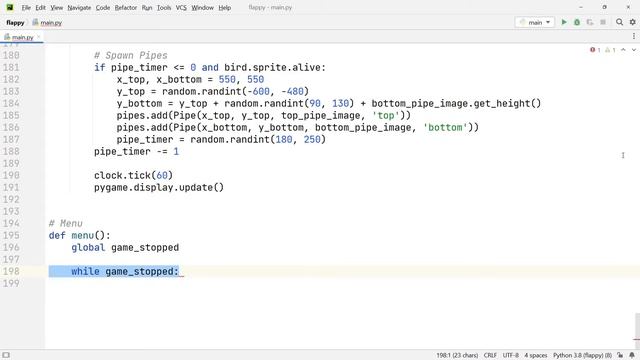
Task: Open editor tab options three-dot menu
Action: [x=633, y=36]
